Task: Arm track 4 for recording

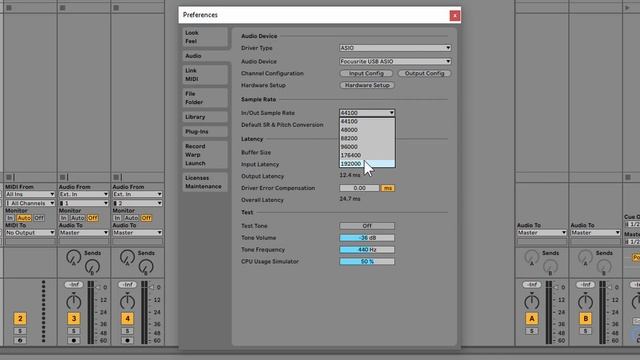Action: tap(127, 340)
